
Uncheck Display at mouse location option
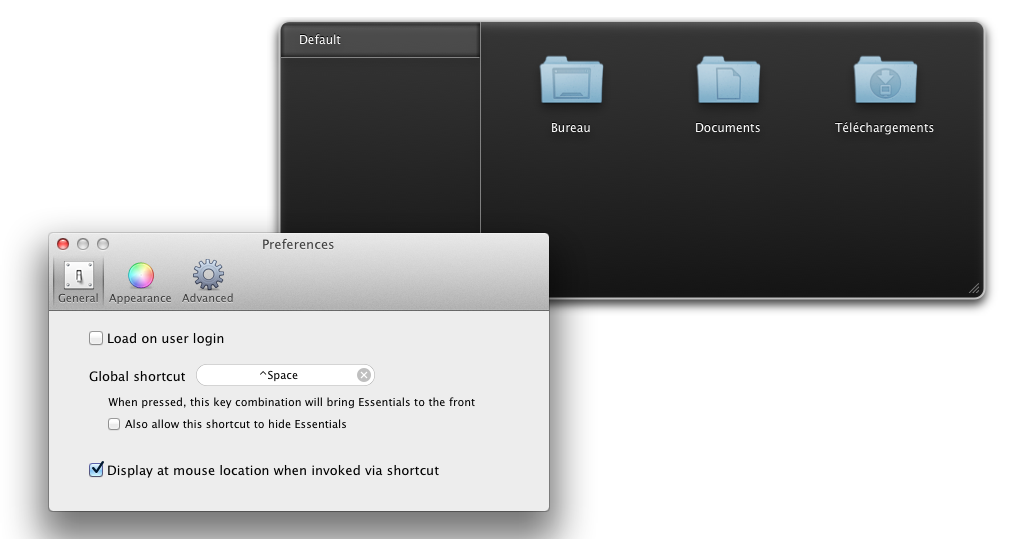click(x=96, y=470)
